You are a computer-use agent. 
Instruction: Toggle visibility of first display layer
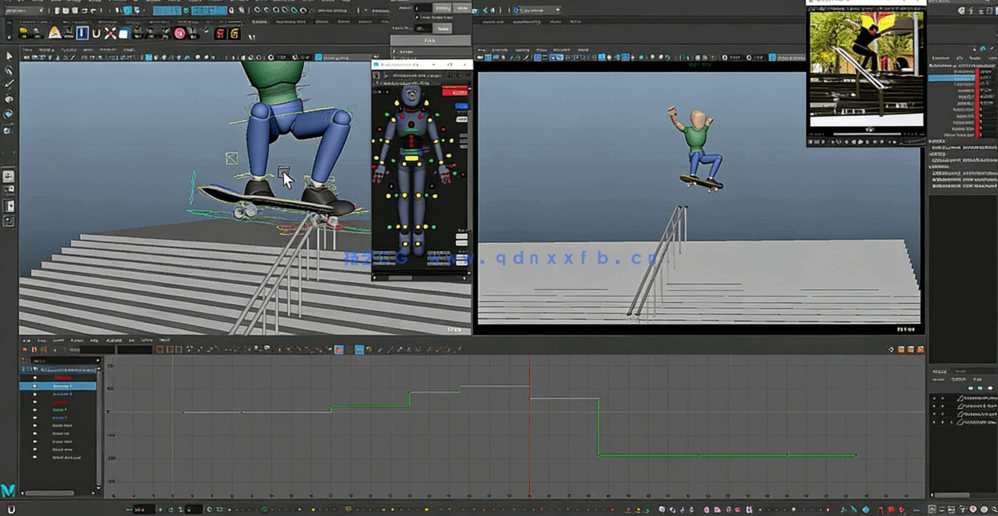(935, 399)
